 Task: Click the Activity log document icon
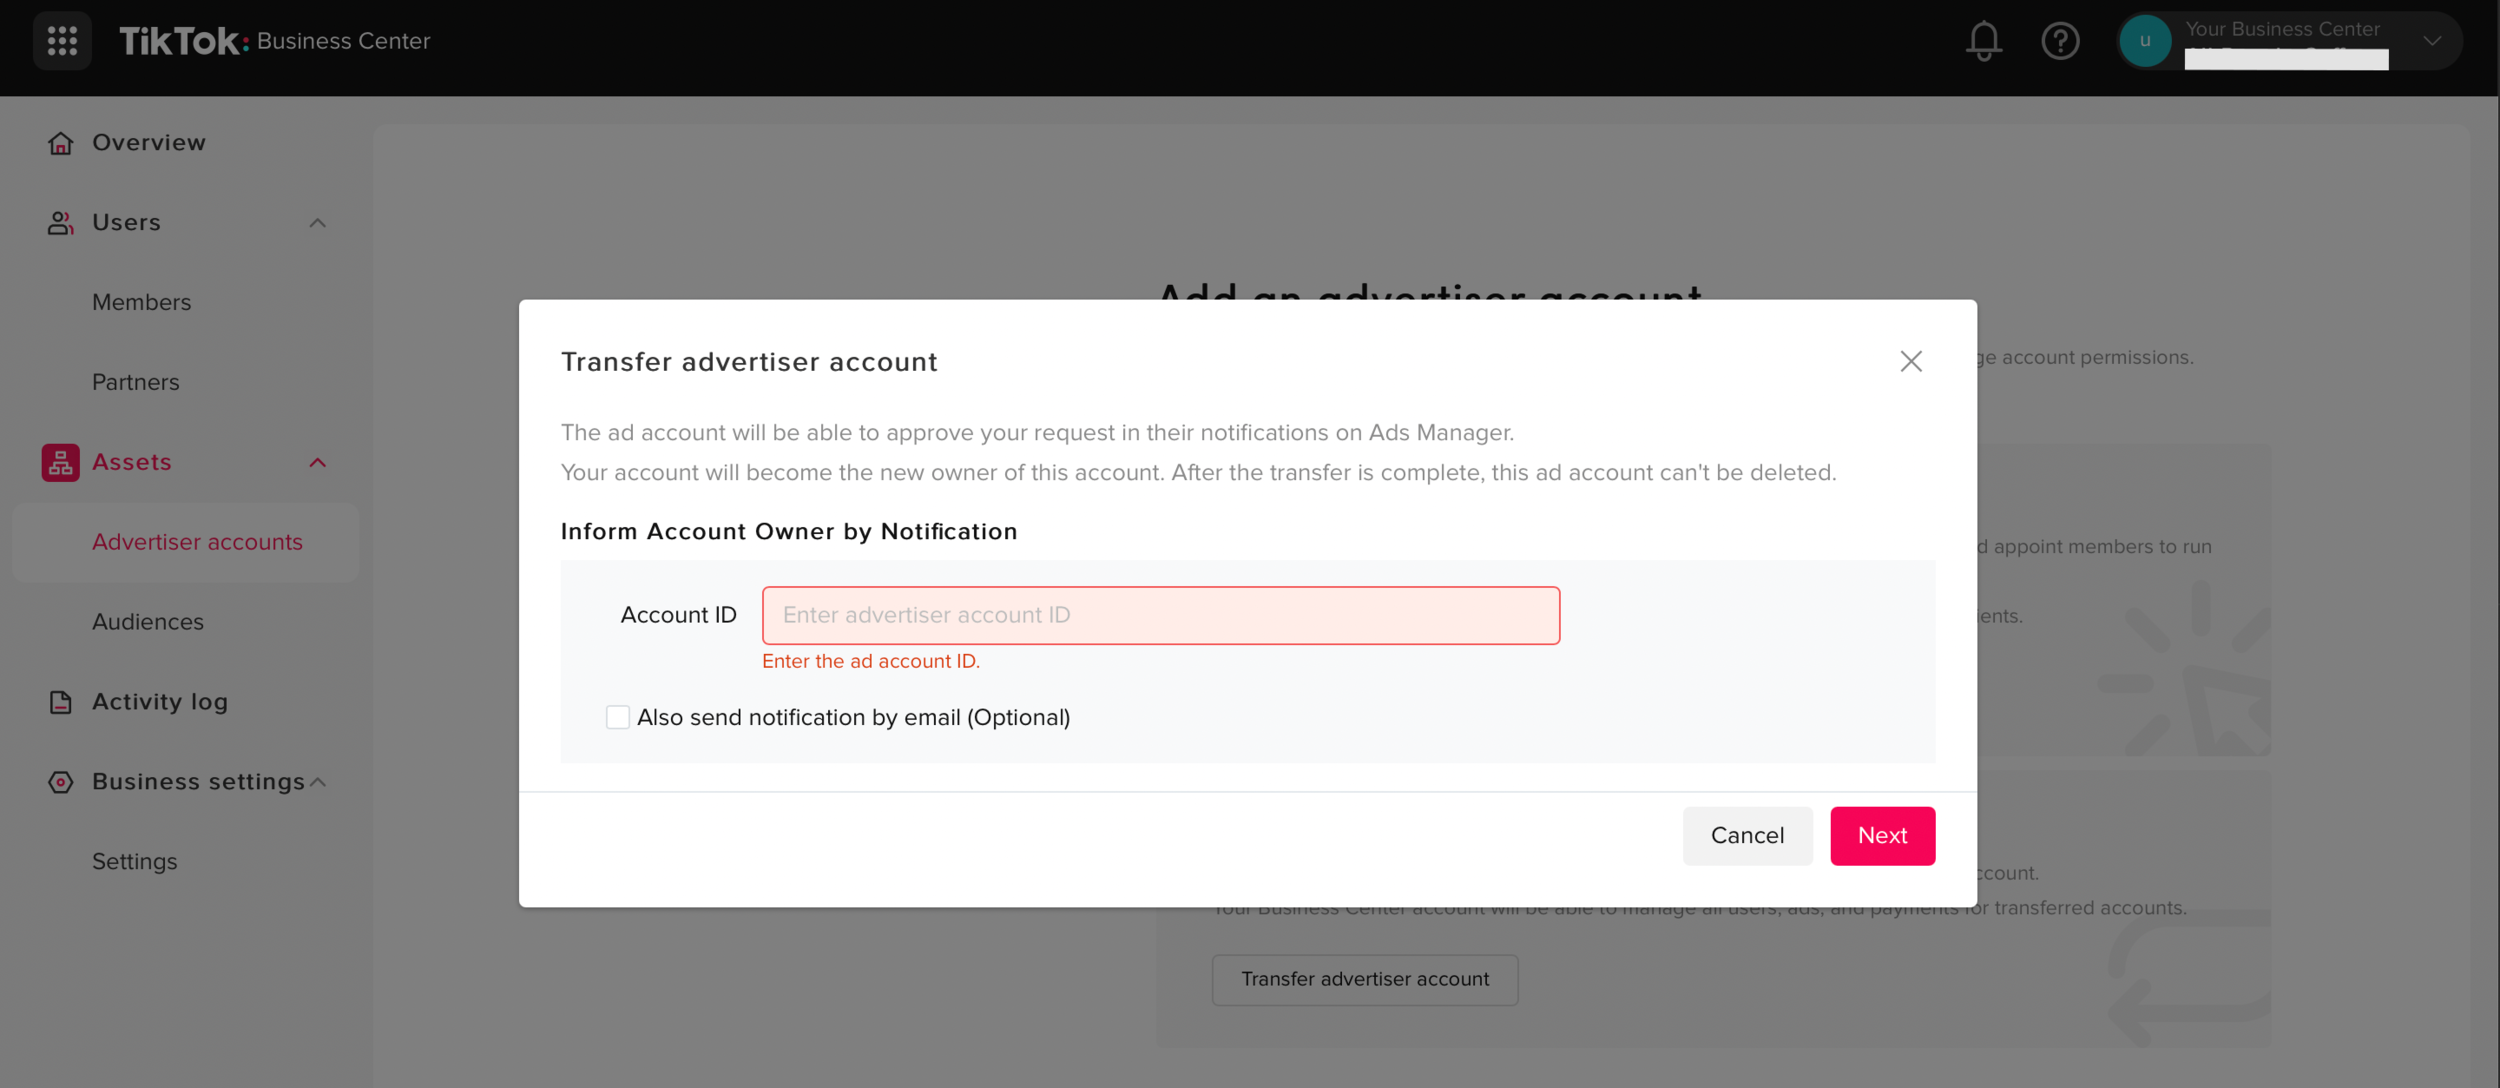60,702
